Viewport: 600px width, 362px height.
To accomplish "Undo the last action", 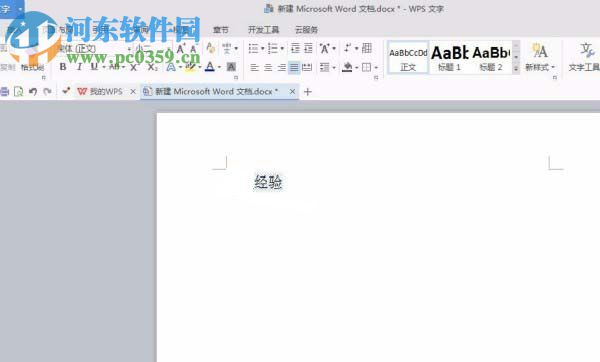I will click(33, 91).
